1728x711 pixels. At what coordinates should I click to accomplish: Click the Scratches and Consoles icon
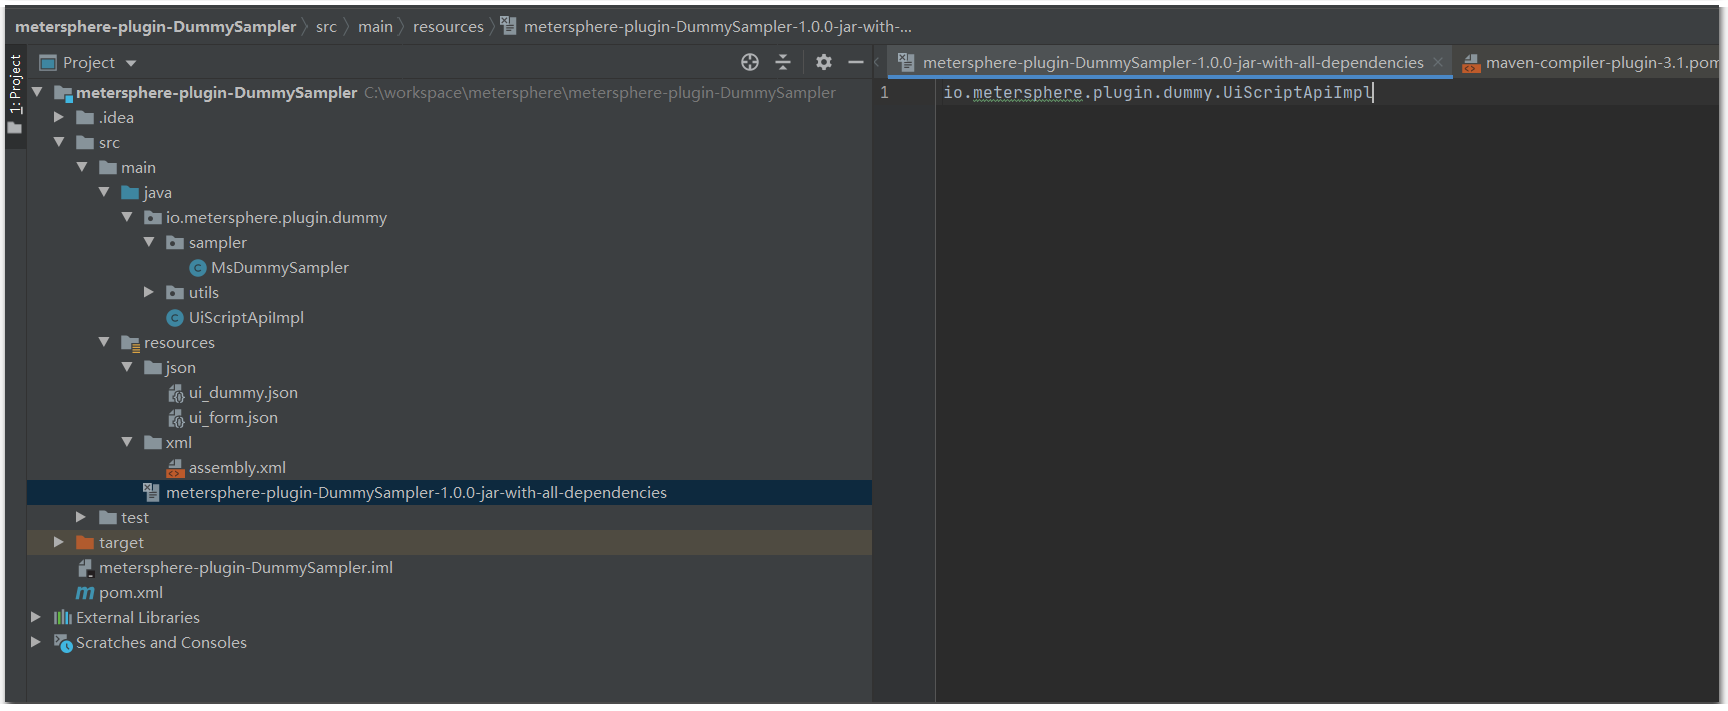point(63,643)
